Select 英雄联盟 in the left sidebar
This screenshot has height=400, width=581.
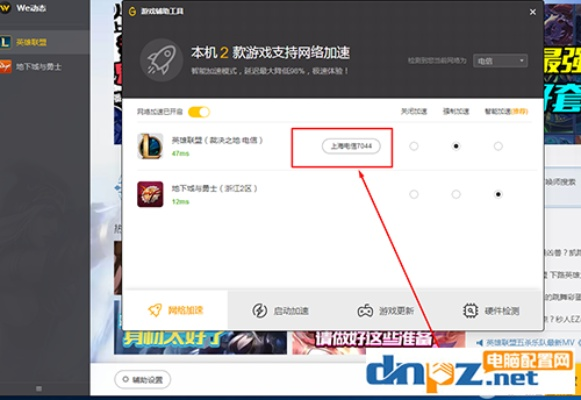point(44,42)
